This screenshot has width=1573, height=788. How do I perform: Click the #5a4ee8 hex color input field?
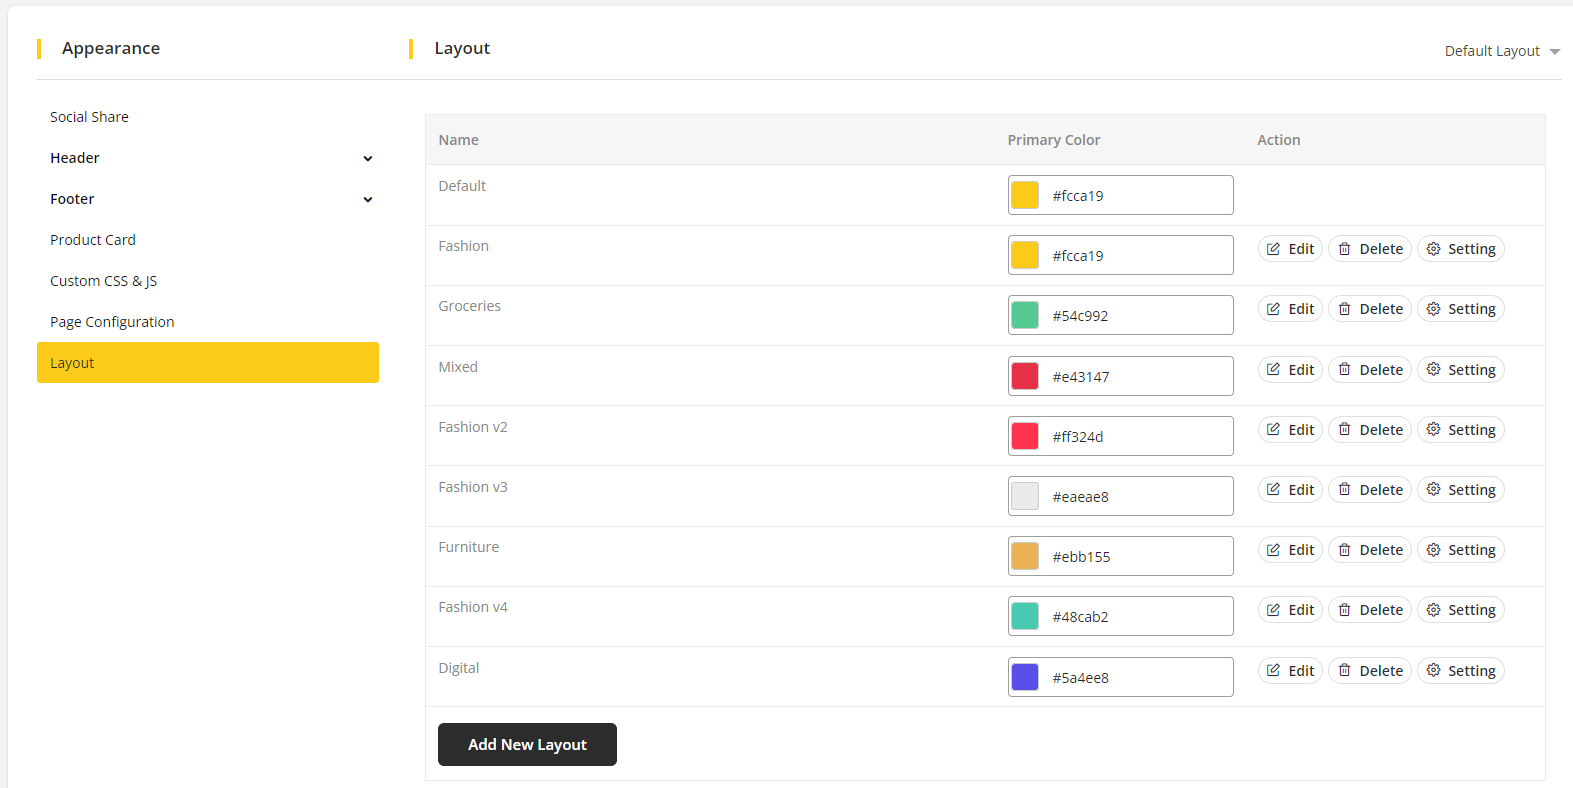(x=1136, y=678)
